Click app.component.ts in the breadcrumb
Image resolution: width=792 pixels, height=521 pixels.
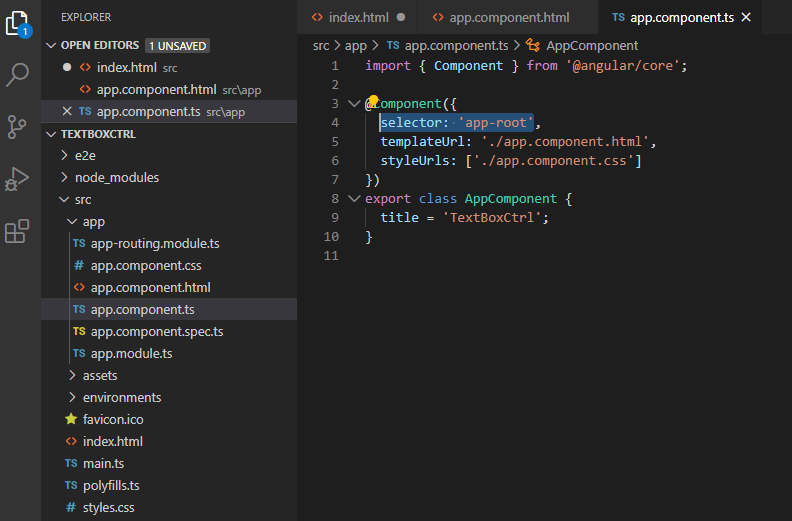pos(457,45)
